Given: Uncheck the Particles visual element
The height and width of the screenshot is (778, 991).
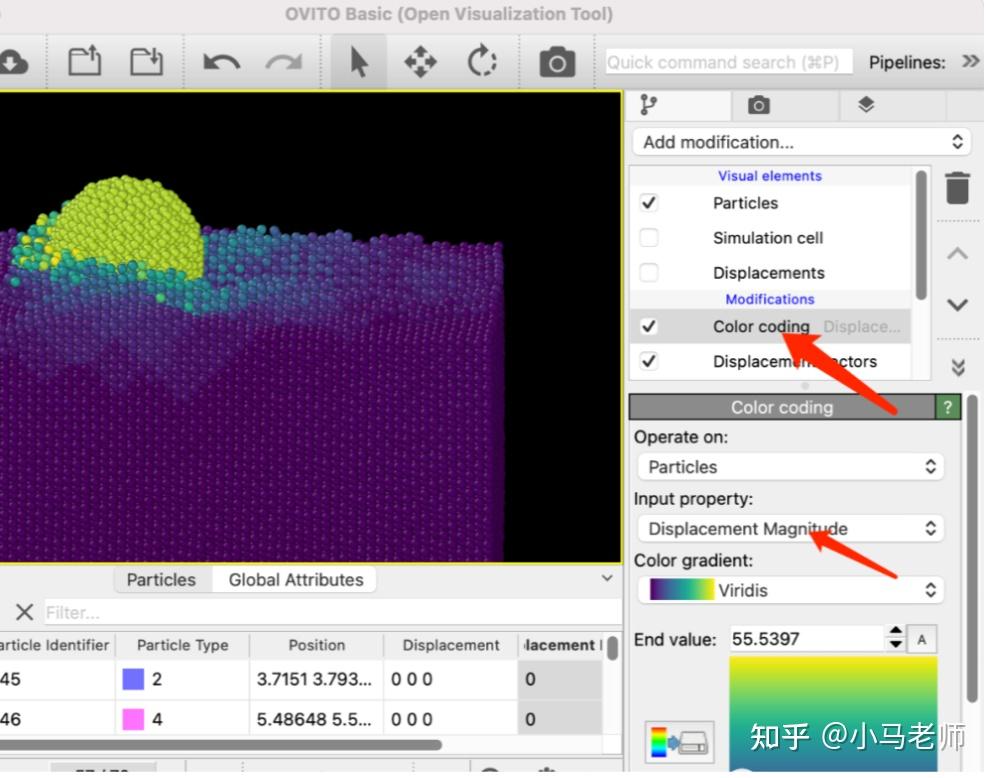Looking at the screenshot, I should (x=649, y=203).
